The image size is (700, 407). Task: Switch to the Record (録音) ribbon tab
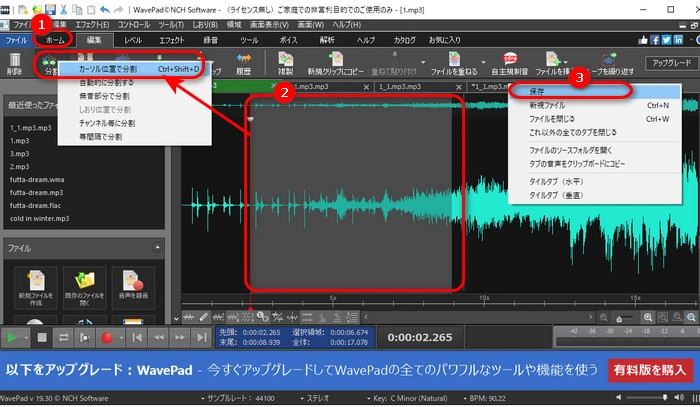210,40
